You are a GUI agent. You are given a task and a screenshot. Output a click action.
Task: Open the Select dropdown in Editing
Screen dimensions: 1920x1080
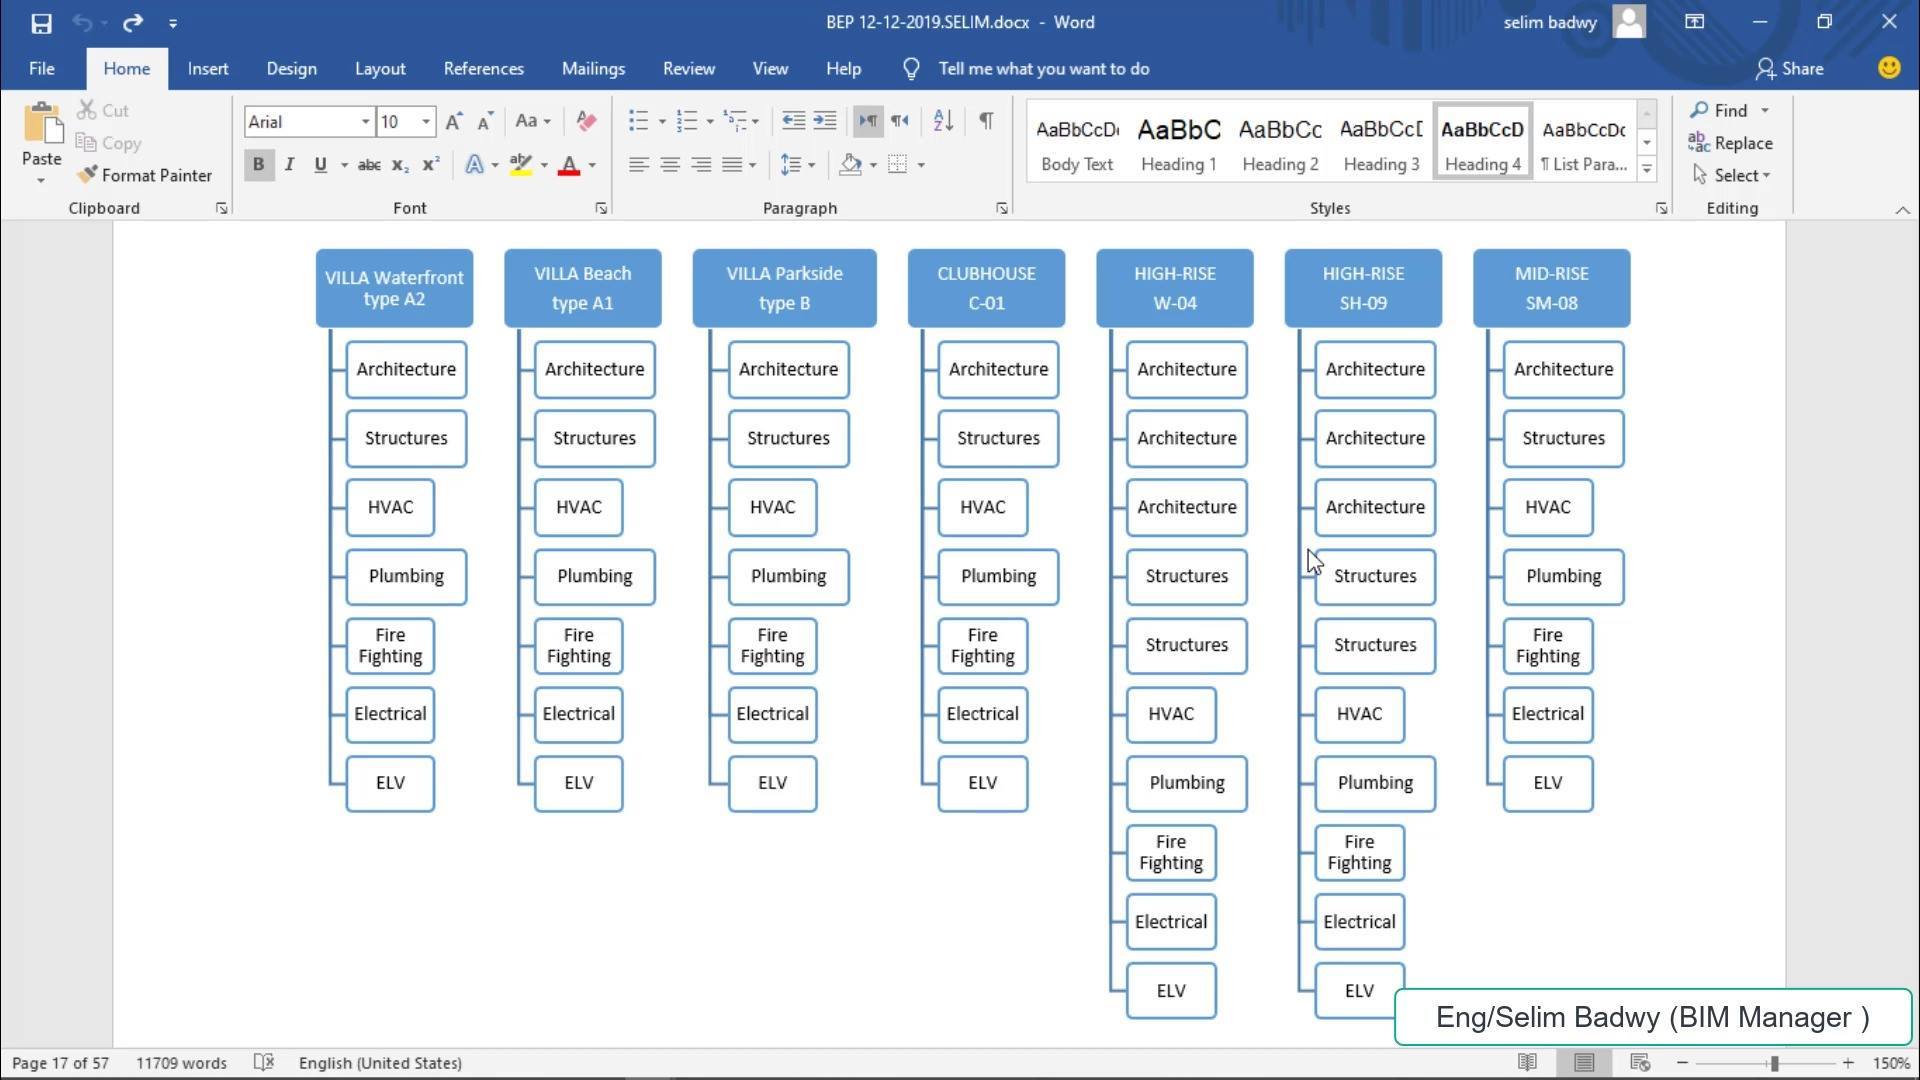pyautogui.click(x=1732, y=175)
